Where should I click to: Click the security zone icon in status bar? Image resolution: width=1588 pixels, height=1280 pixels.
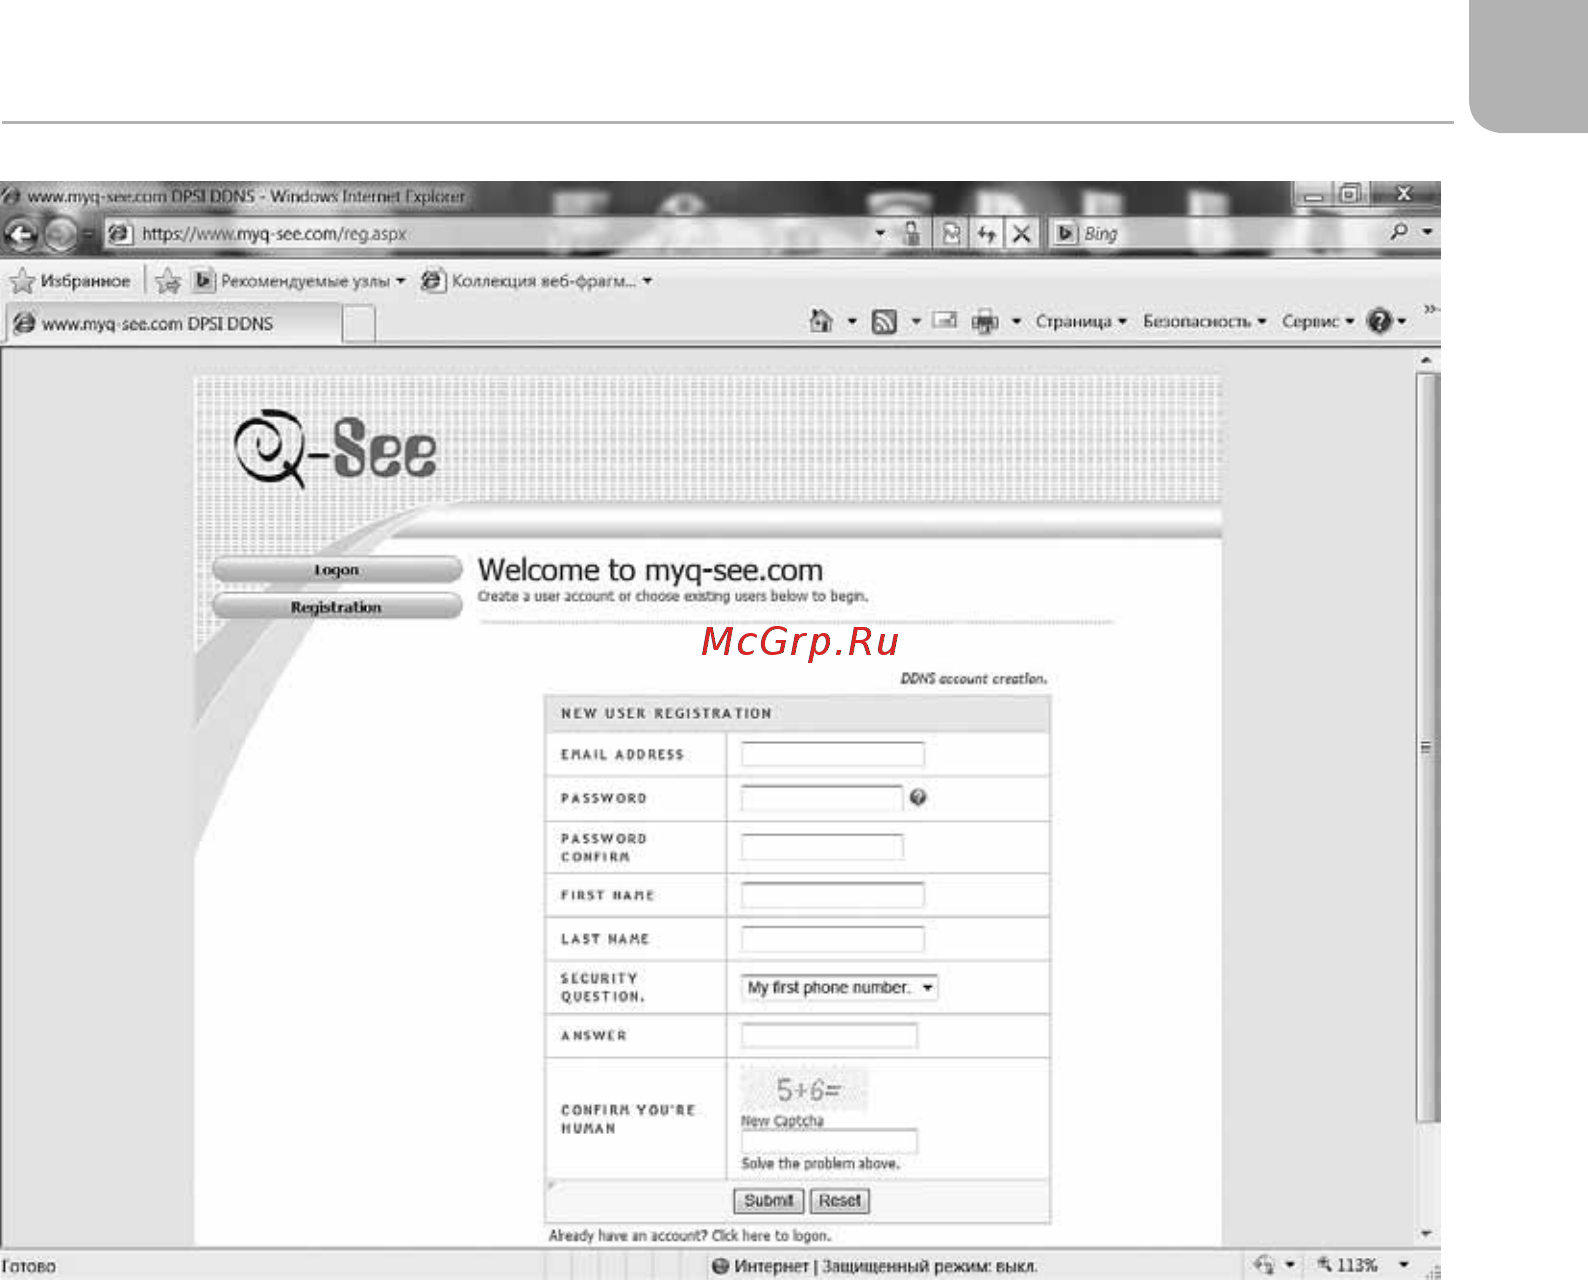click(x=720, y=1266)
